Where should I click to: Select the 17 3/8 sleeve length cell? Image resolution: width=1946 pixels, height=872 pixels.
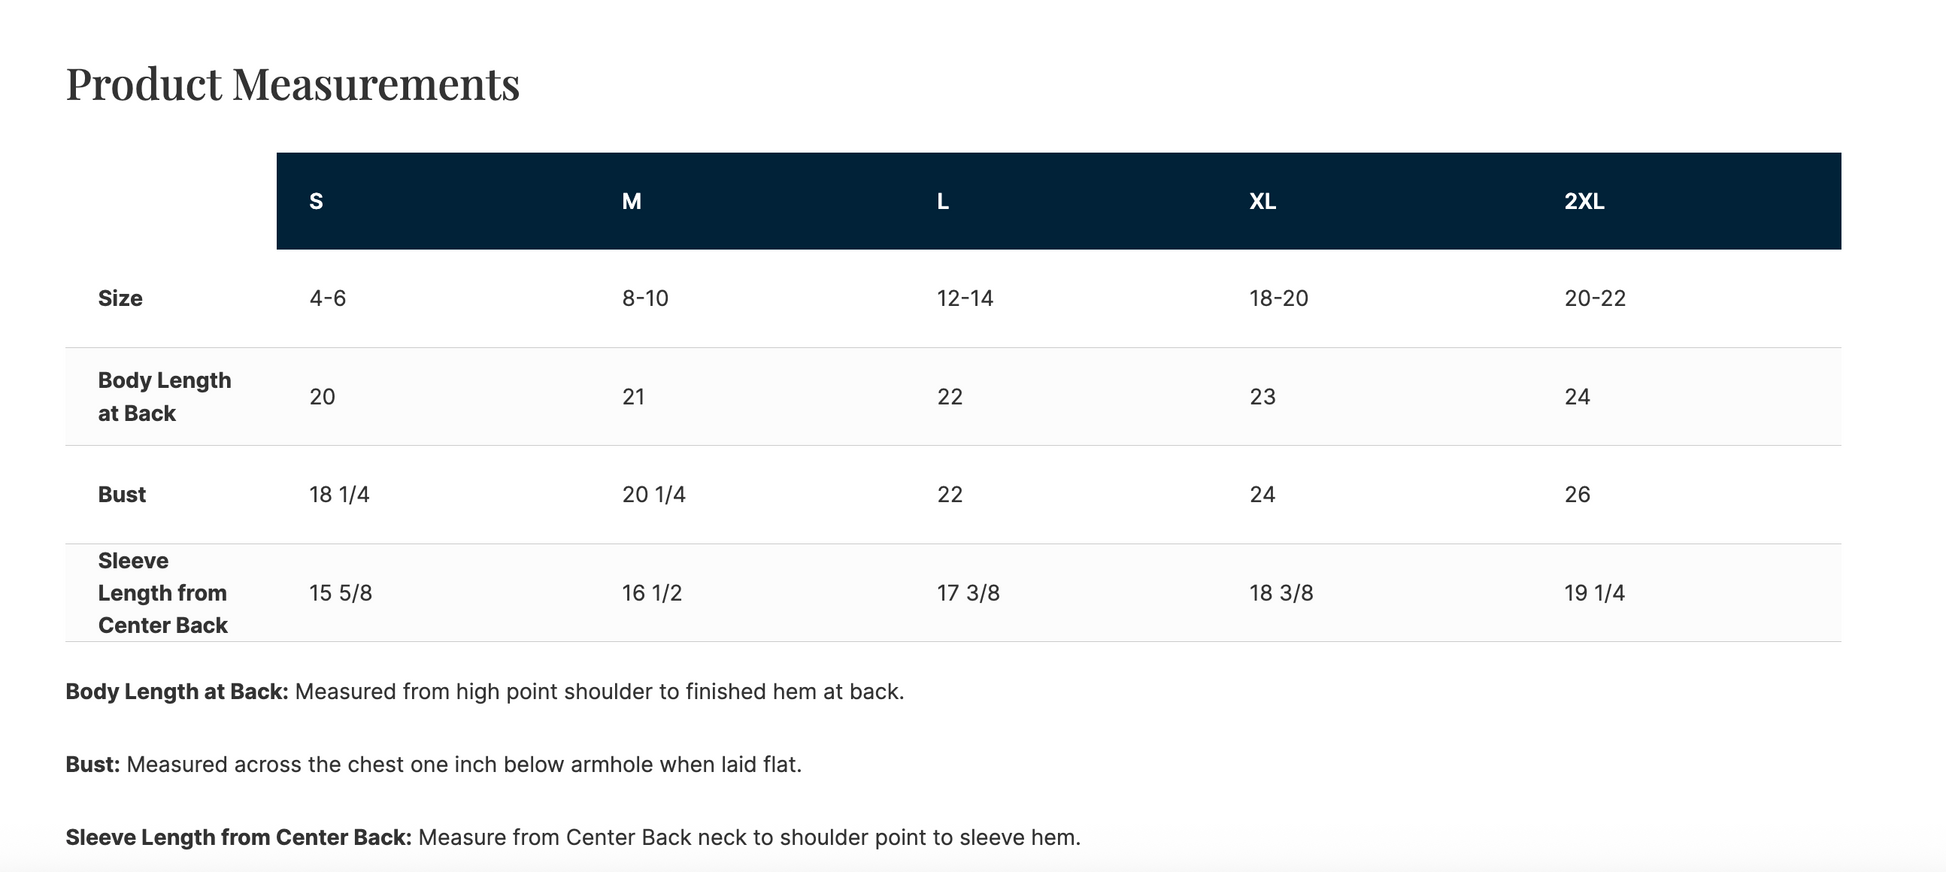pyautogui.click(x=968, y=593)
